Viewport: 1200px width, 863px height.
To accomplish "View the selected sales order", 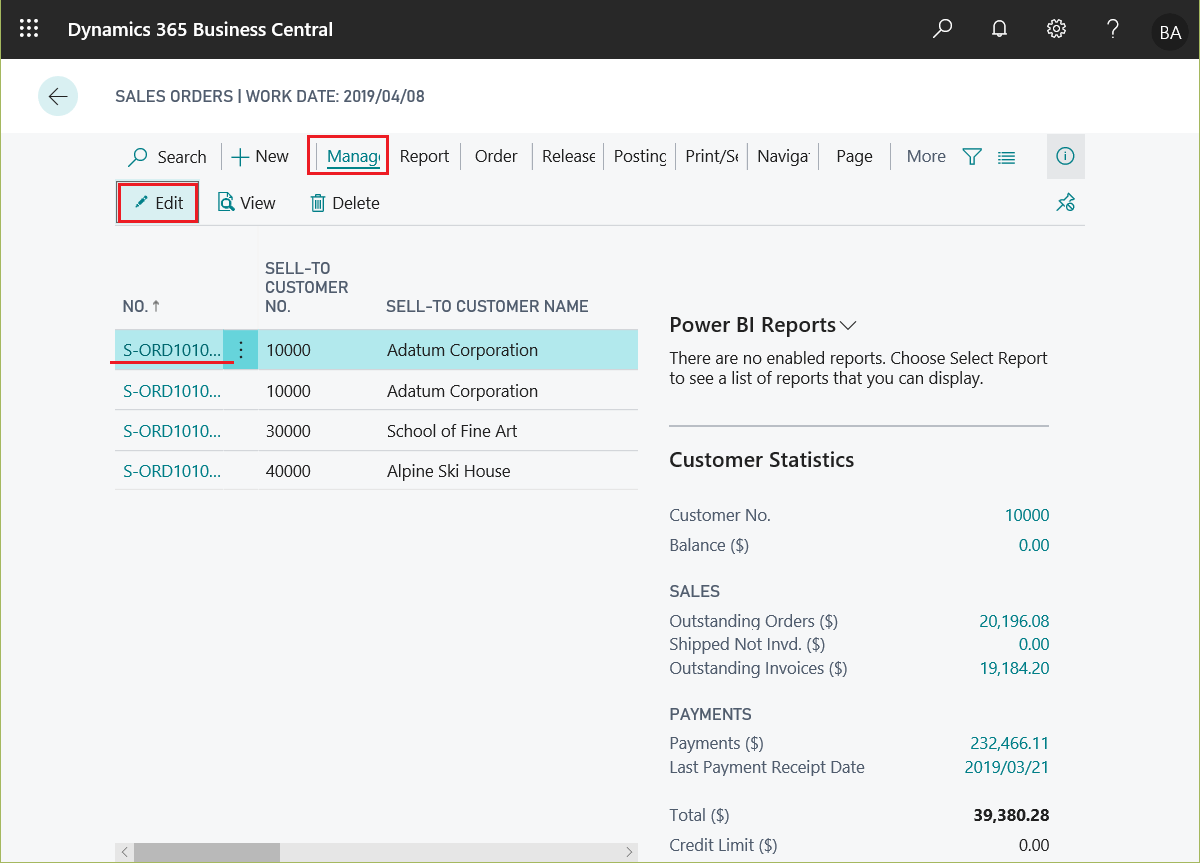I will point(246,203).
